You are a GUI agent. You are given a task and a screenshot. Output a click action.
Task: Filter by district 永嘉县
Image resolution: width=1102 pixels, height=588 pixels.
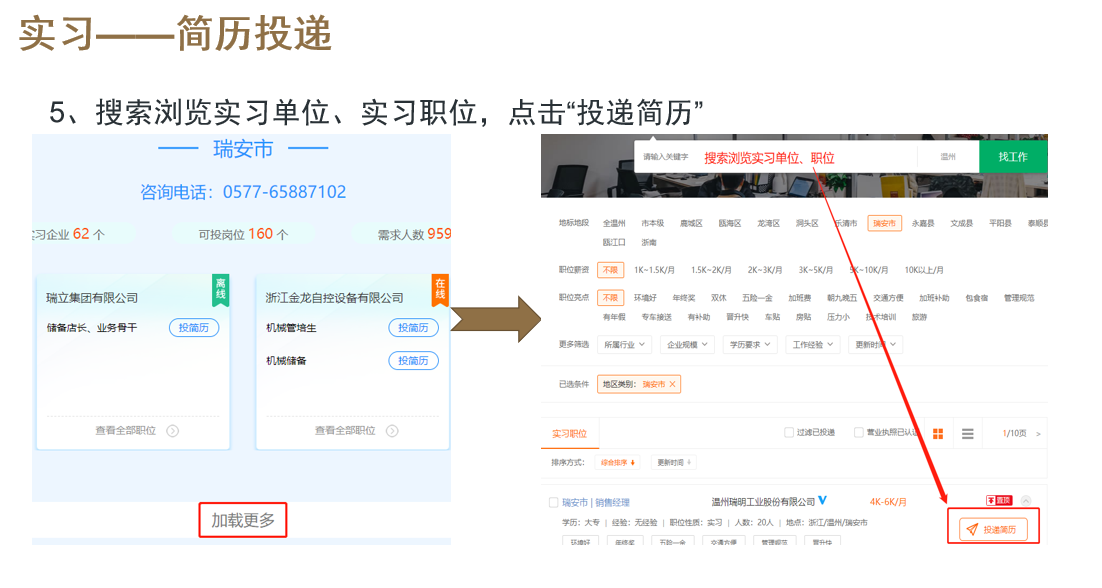[923, 223]
